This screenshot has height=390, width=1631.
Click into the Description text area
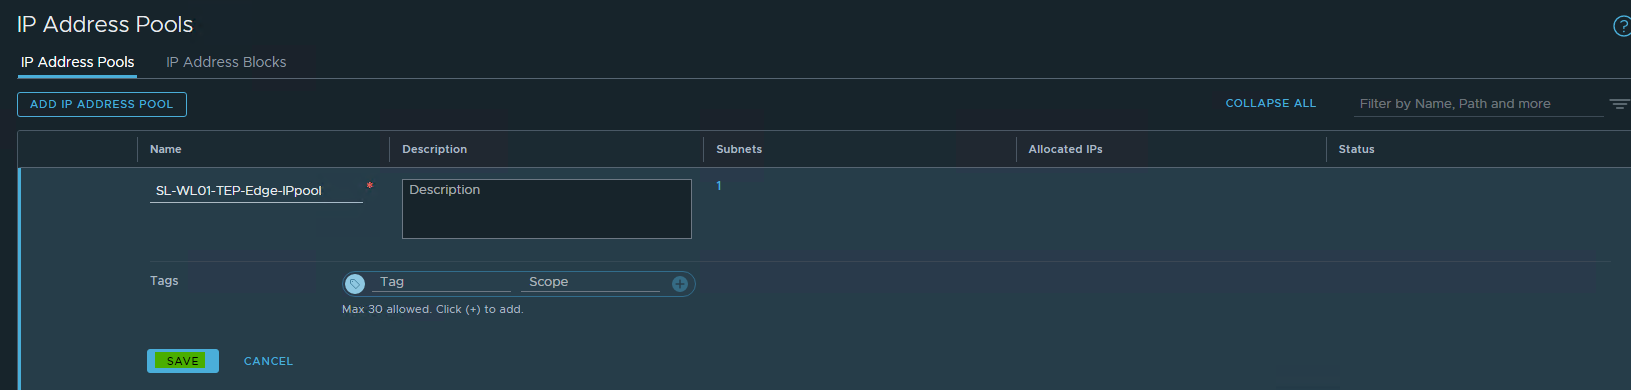[547, 209]
